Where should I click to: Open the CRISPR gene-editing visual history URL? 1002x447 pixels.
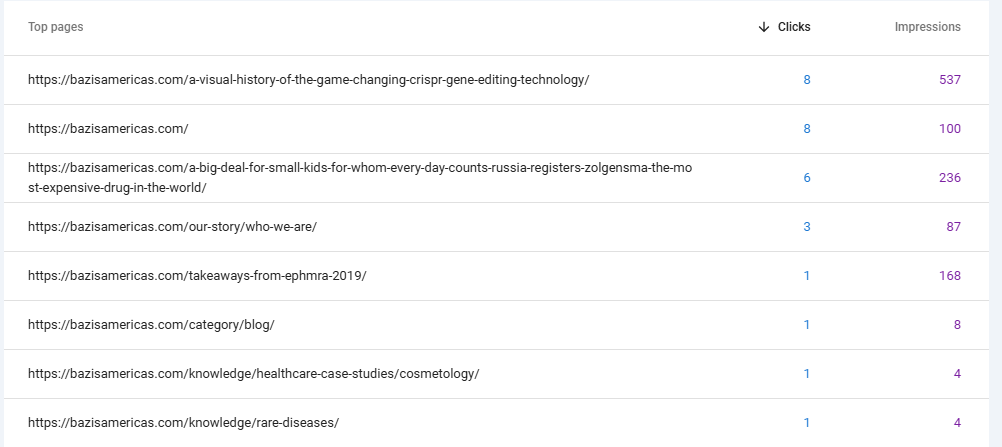pyautogui.click(x=308, y=79)
